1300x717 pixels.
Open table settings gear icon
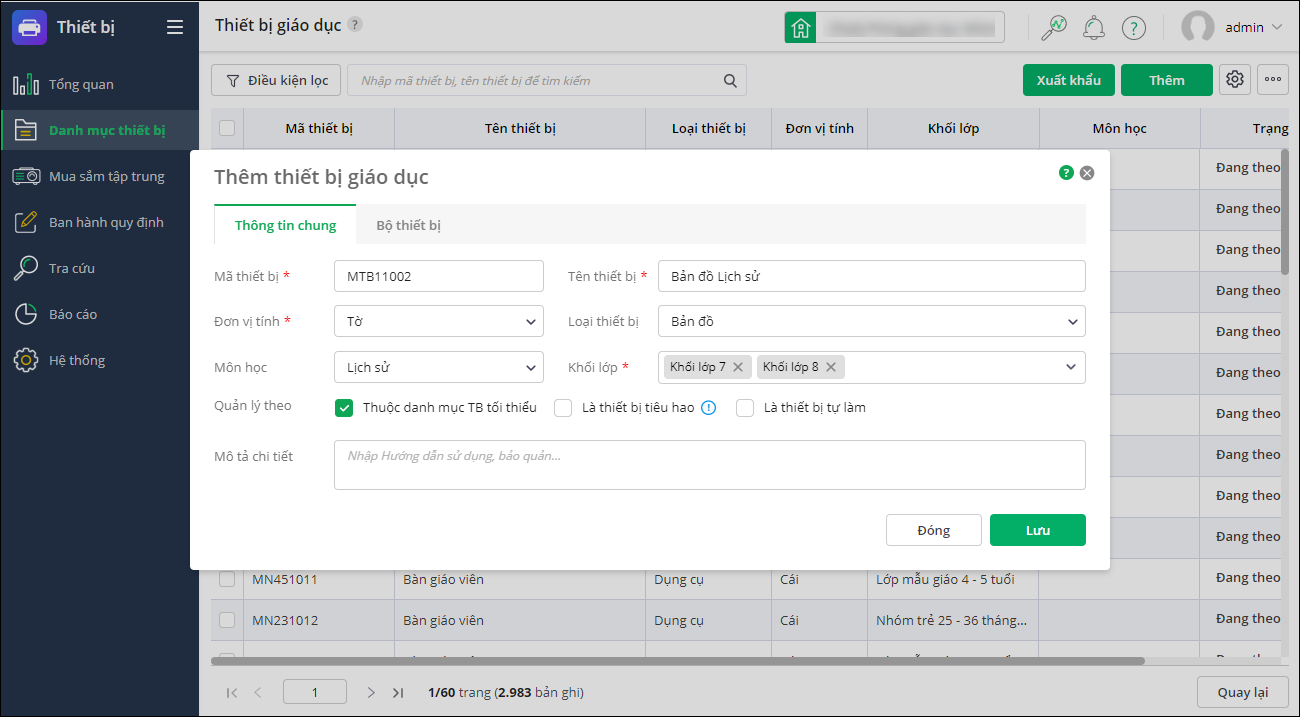pyautogui.click(x=1235, y=80)
